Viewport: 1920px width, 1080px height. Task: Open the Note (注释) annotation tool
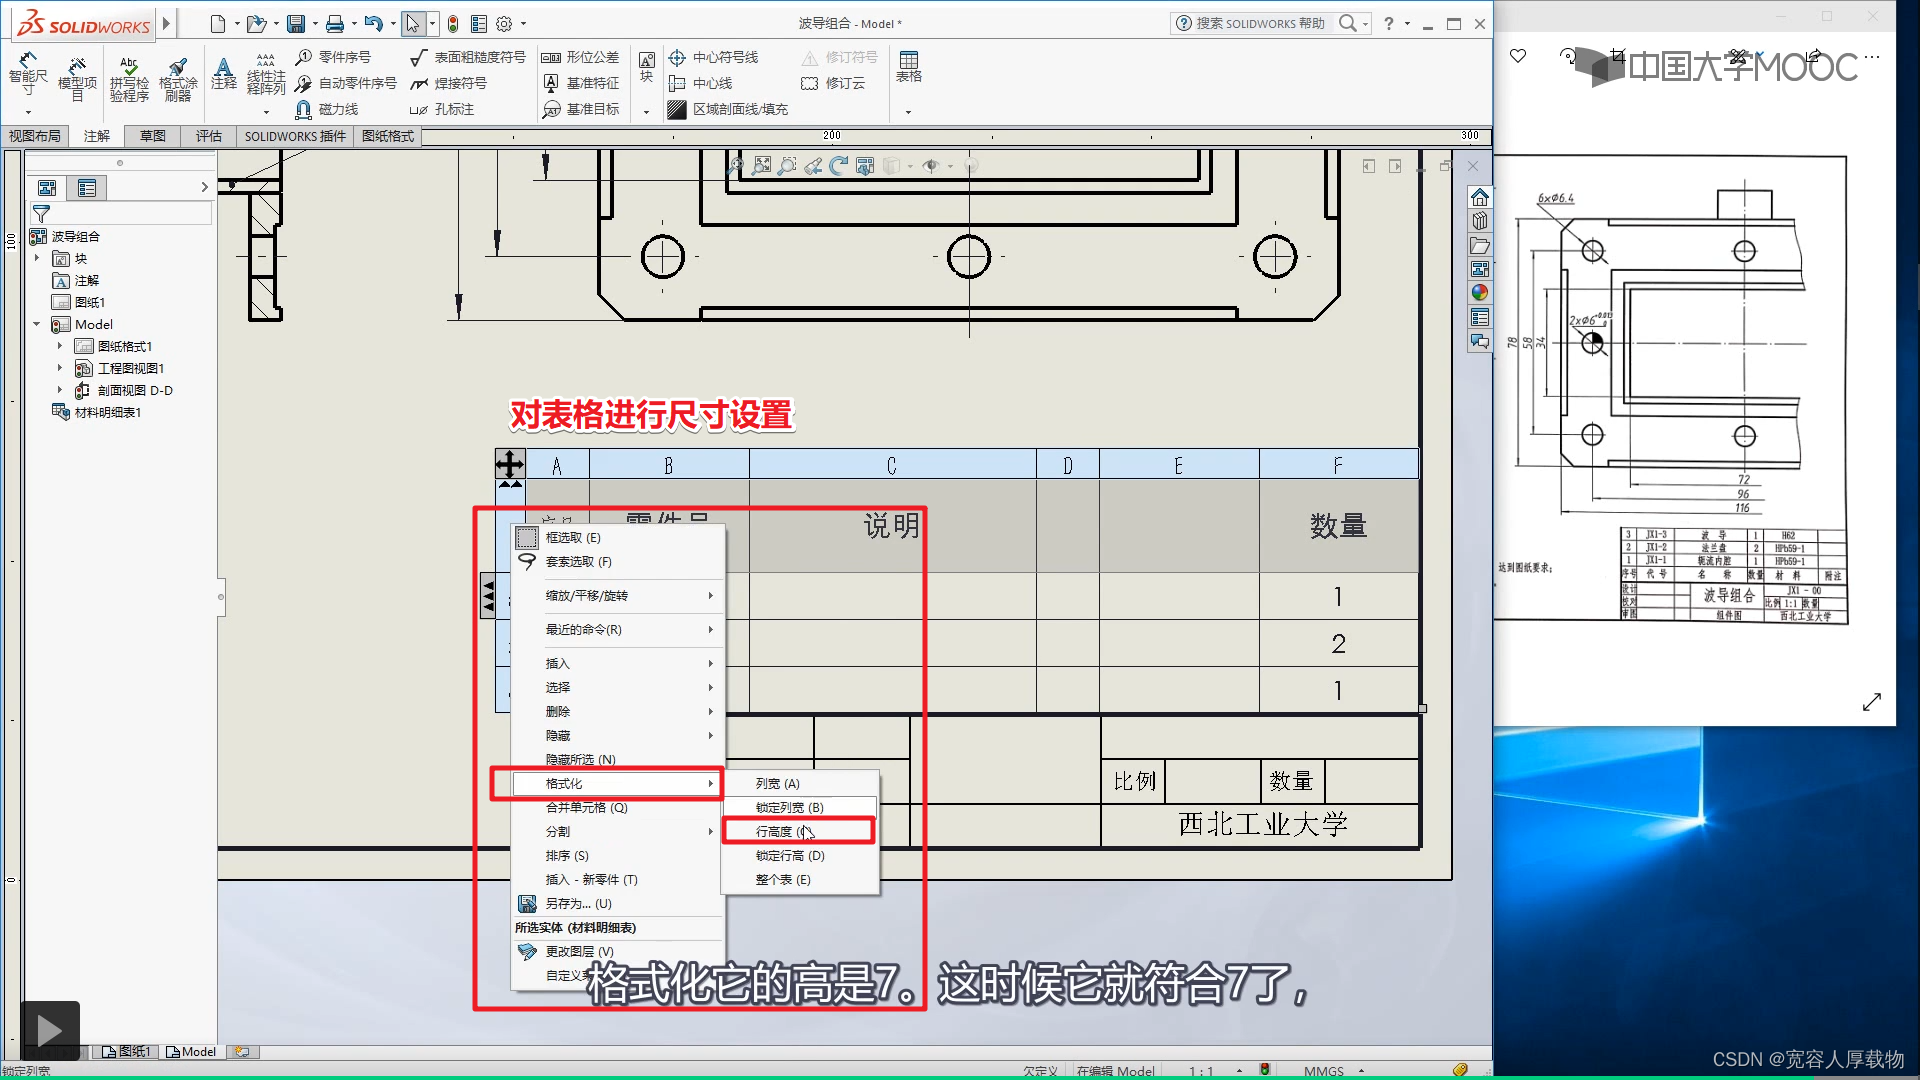click(x=224, y=72)
